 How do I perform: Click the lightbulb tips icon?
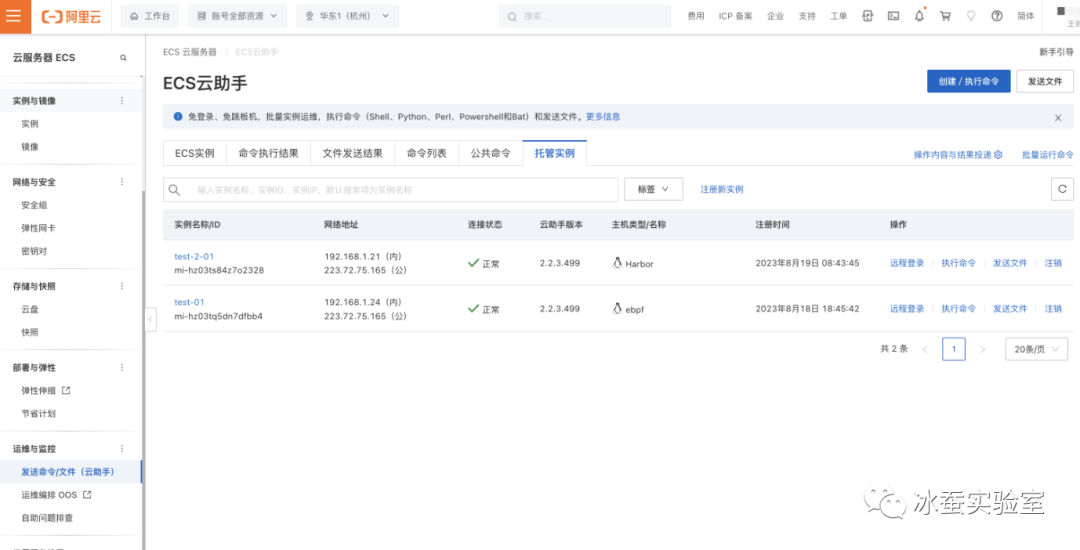pos(971,17)
